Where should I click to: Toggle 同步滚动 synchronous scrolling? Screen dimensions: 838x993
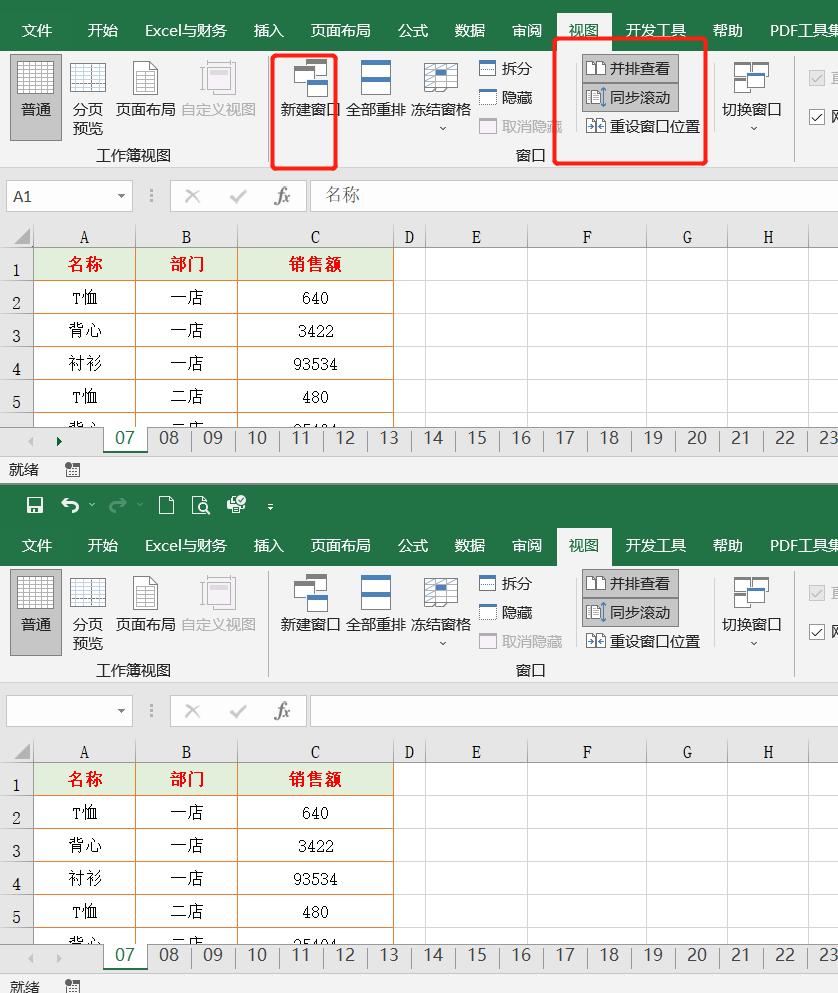pos(629,98)
